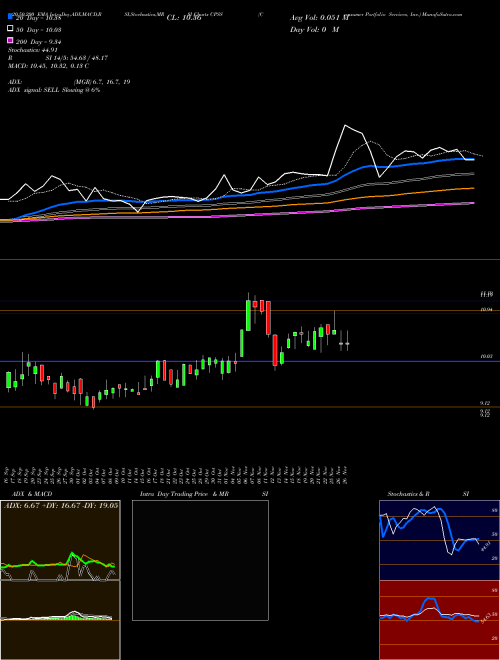Viewport: 500px width, 660px height.
Task: Select the '50 Day = 10.03' legend text
Action: coord(38,30)
